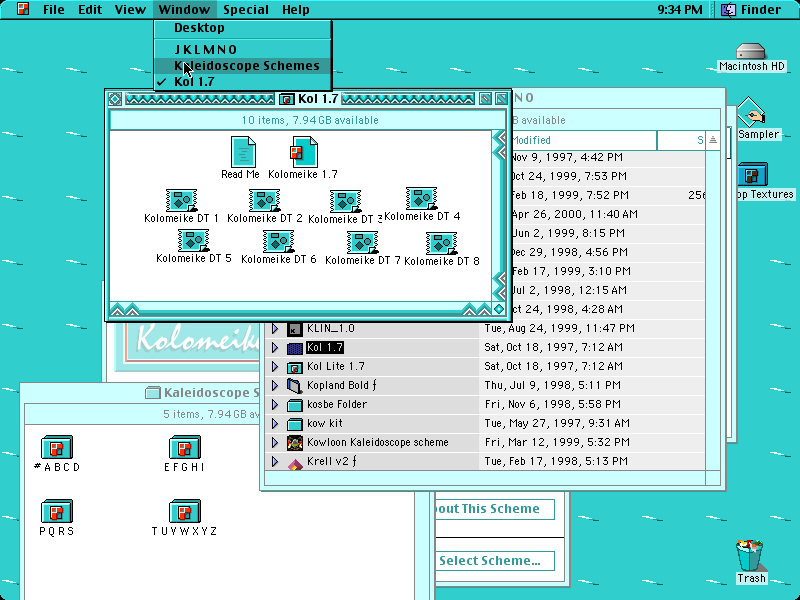Select the Kolomeike DT 6 icon
The width and height of the screenshot is (800, 600).
(279, 241)
